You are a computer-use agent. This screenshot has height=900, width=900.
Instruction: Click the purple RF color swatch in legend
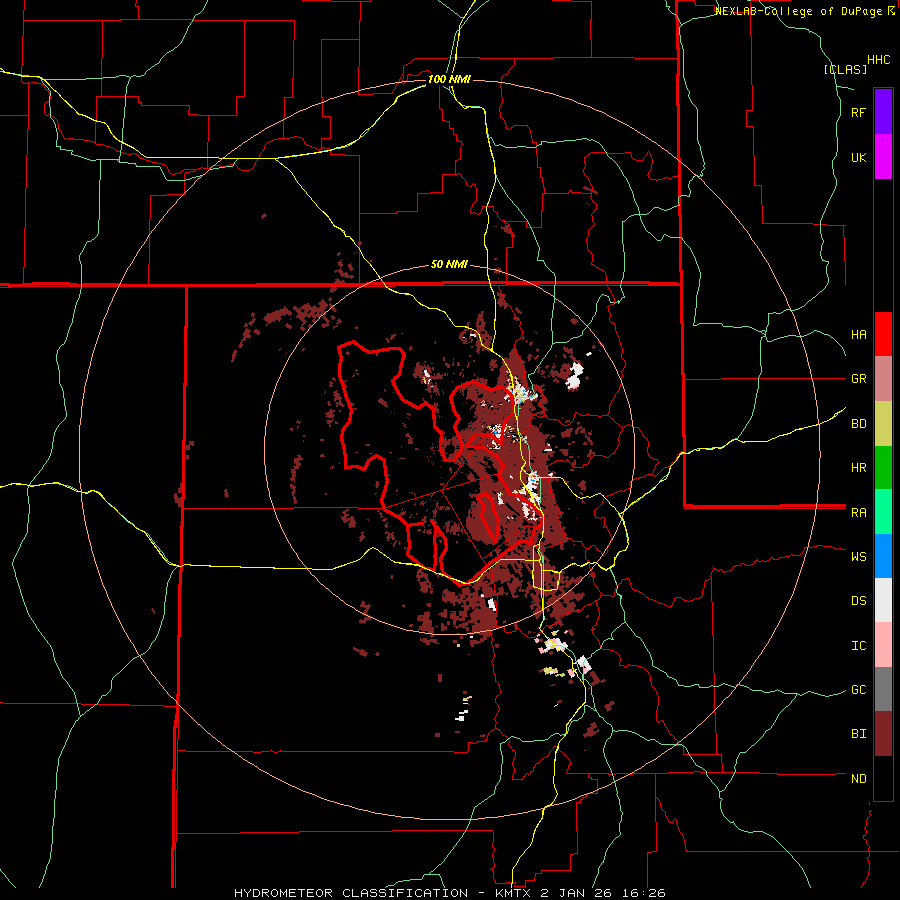[883, 112]
